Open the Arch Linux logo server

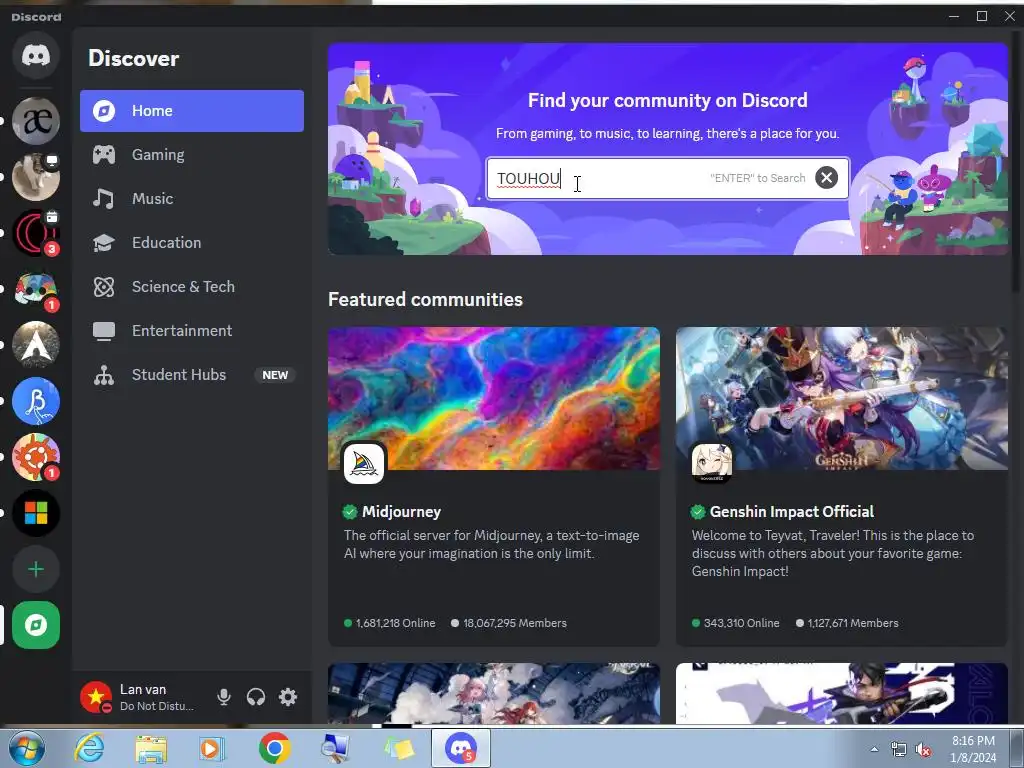coord(36,345)
